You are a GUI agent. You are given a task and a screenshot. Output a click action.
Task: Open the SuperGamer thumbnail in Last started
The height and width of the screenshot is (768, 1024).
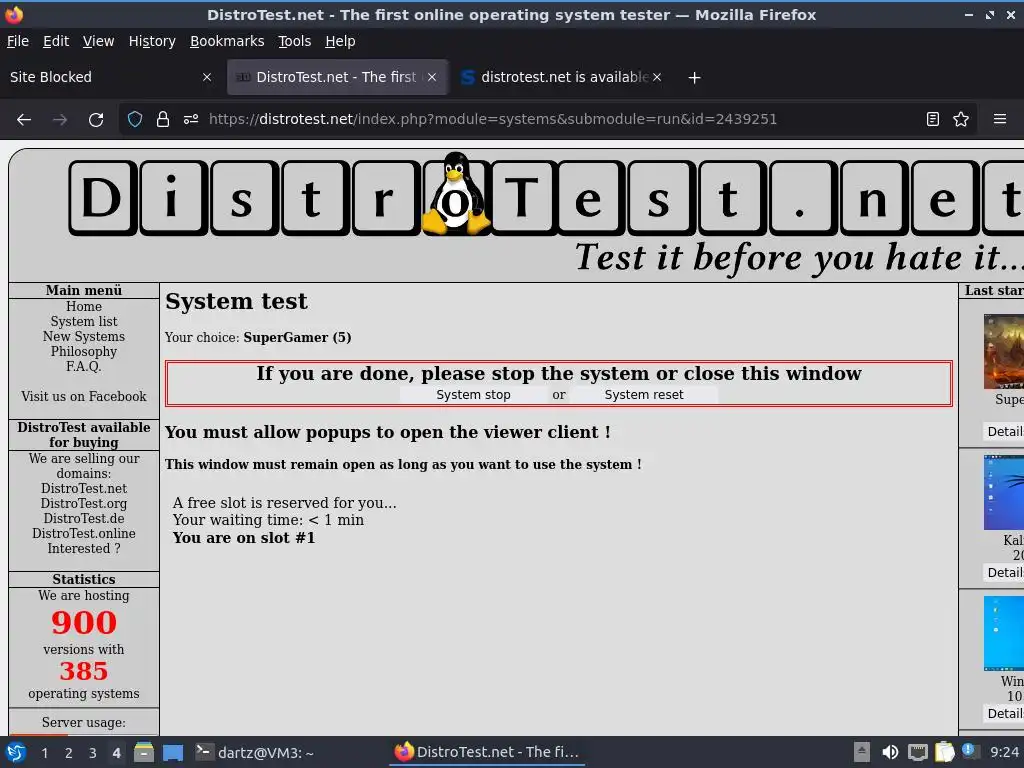(x=1004, y=351)
